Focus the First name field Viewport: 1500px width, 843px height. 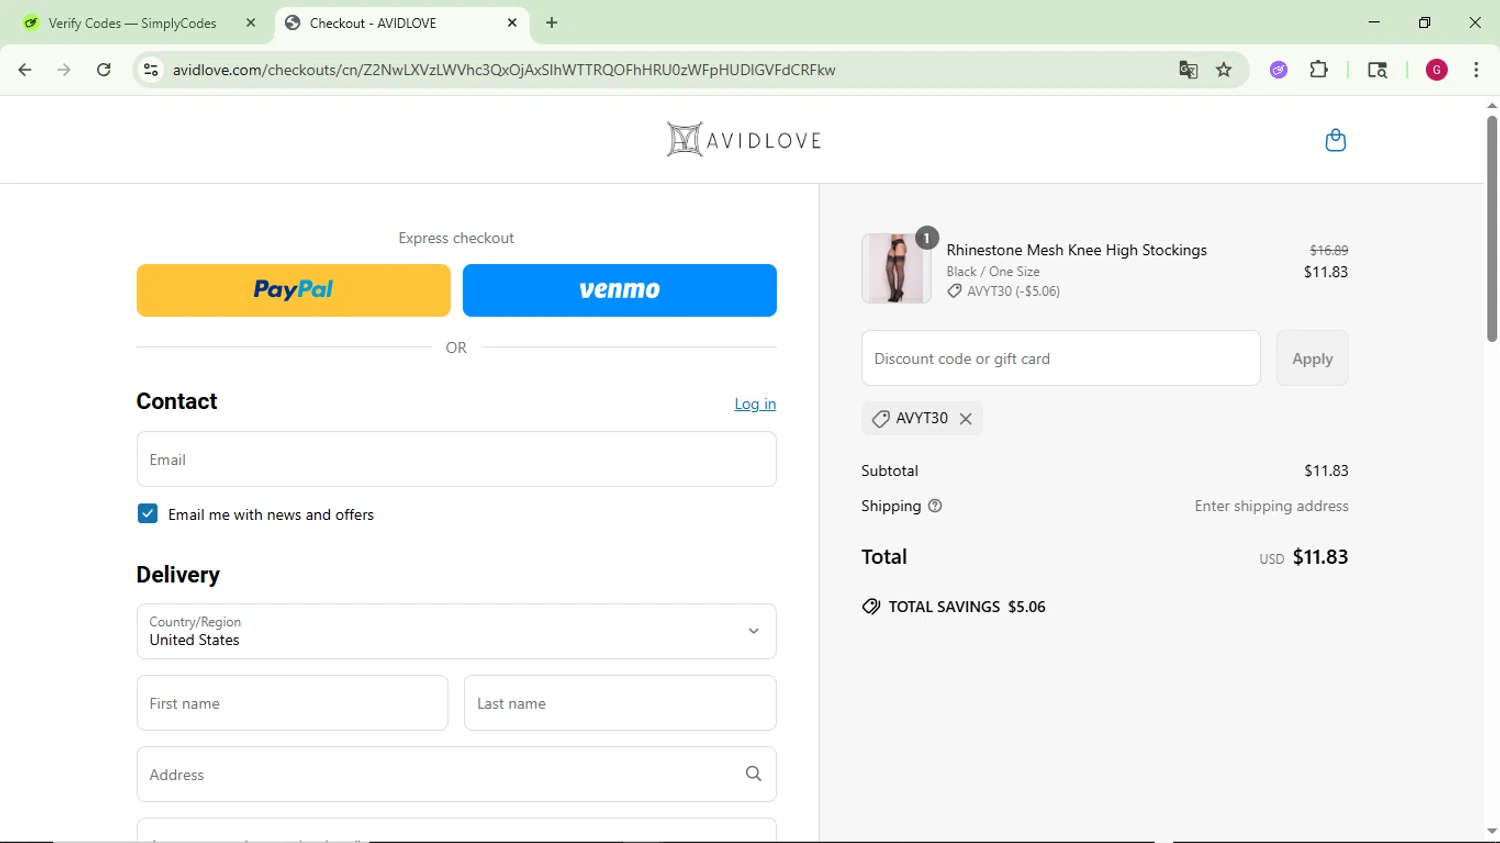click(x=292, y=703)
